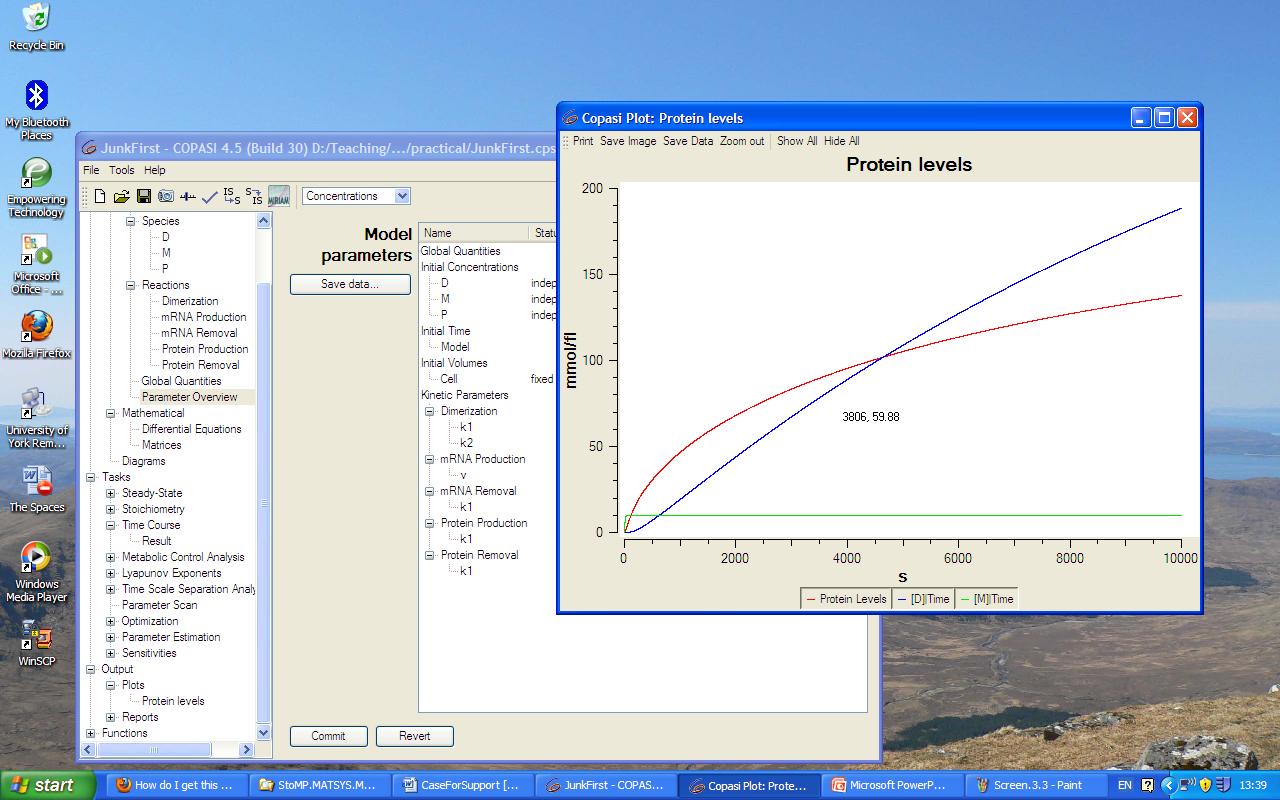
Task: Click the Save floppy disk icon
Action: (x=143, y=197)
